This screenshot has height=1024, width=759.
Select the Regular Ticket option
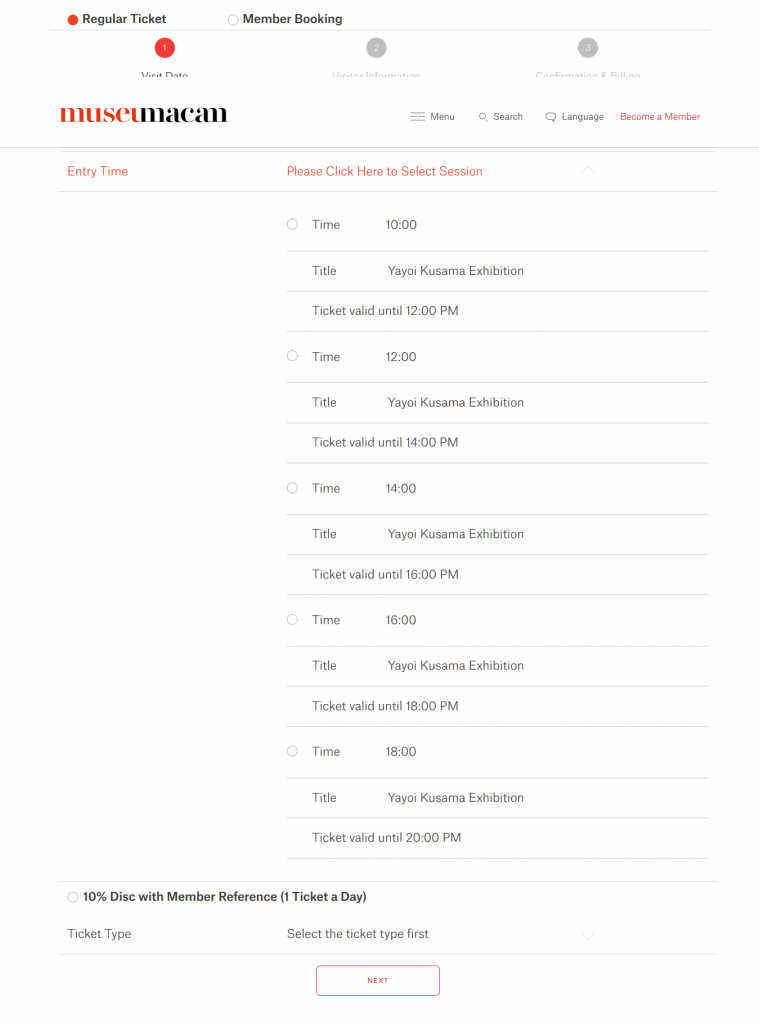click(x=73, y=19)
